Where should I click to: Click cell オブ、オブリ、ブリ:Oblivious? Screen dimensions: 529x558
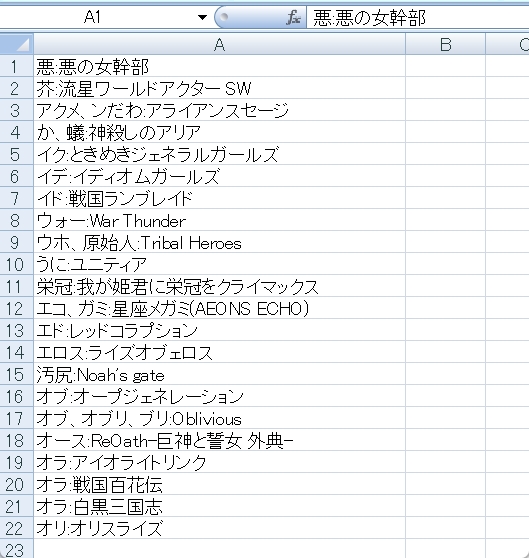[x=219, y=418]
